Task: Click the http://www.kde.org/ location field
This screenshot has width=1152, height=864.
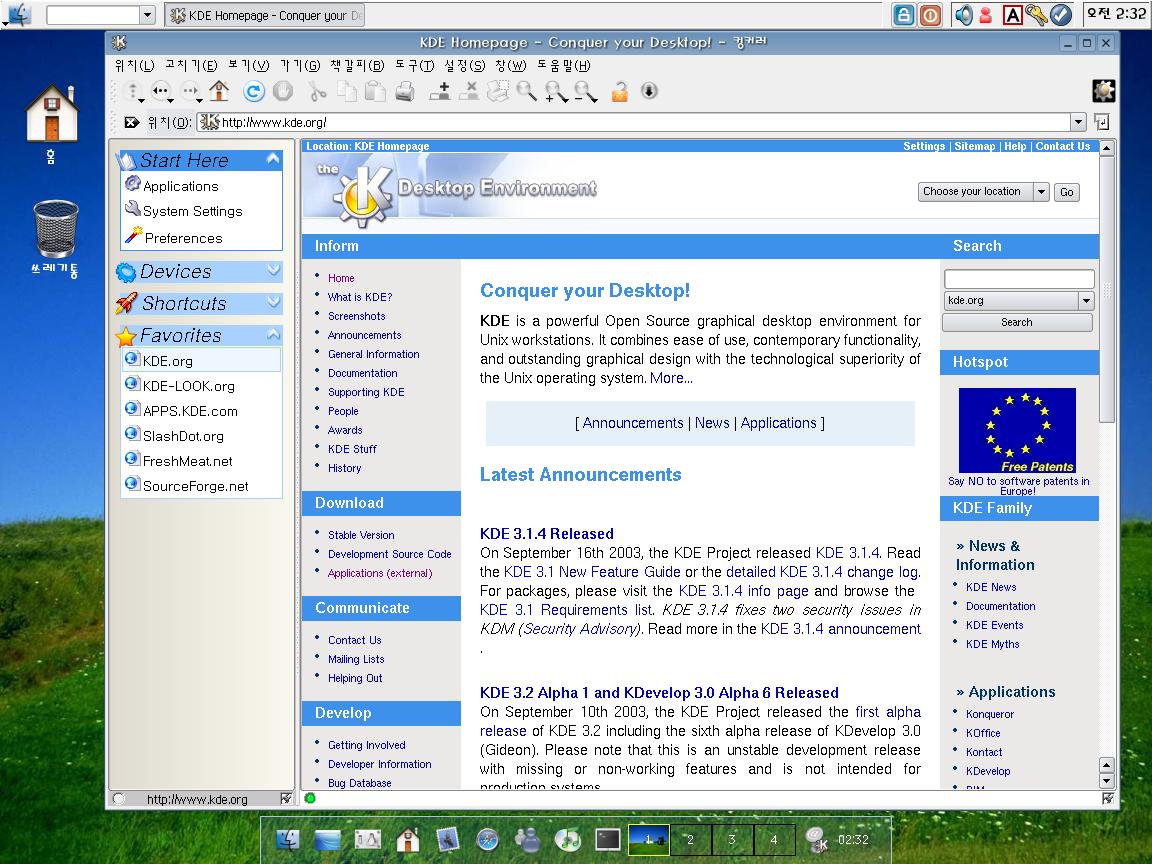Action: tap(634, 122)
